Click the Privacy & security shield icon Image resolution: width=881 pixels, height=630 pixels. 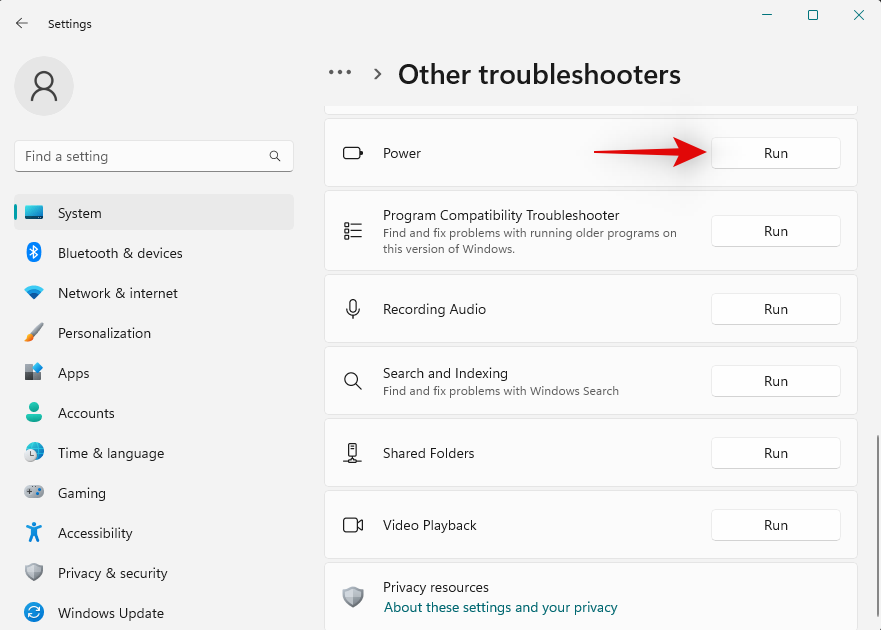pyautogui.click(x=34, y=572)
